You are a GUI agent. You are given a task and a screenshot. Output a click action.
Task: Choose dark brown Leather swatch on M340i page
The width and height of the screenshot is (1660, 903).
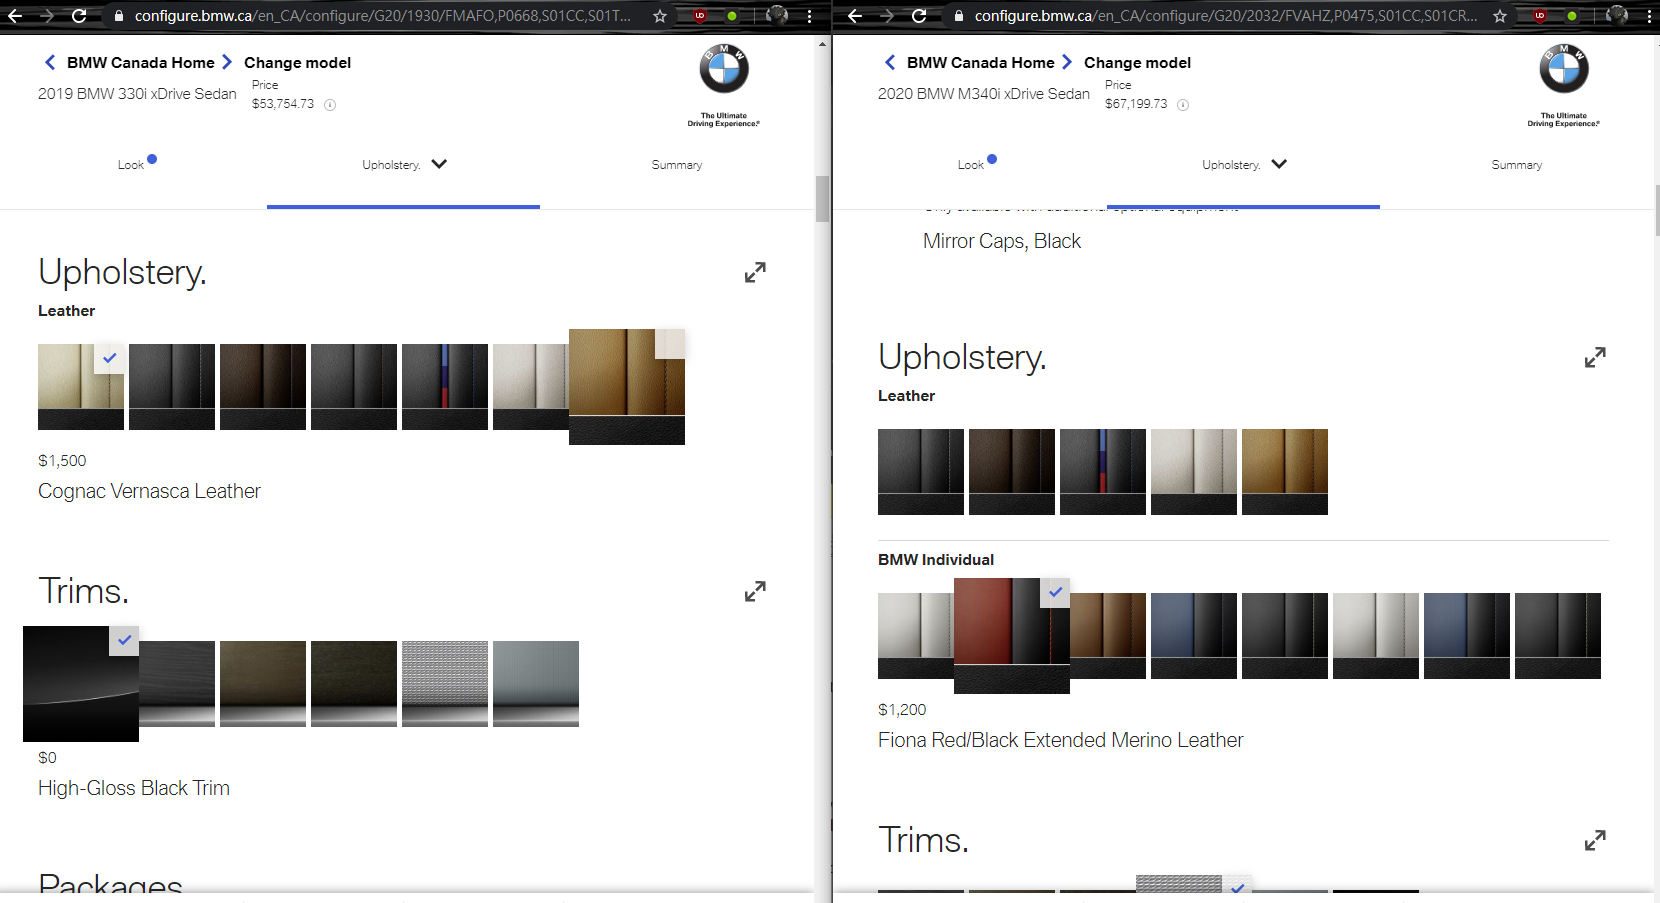coord(1012,472)
